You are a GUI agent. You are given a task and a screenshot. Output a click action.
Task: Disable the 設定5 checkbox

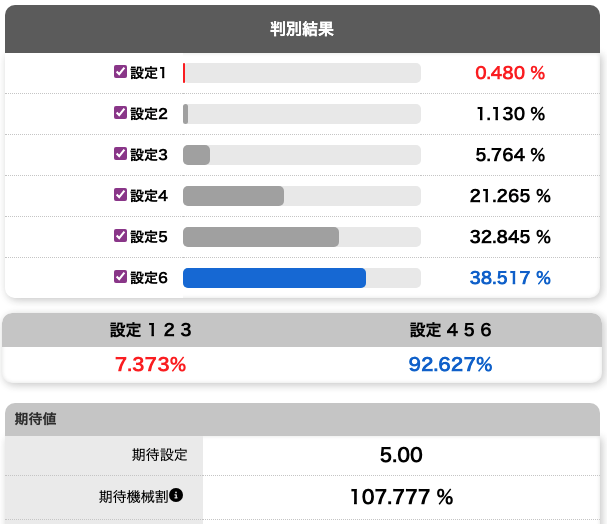point(120,236)
